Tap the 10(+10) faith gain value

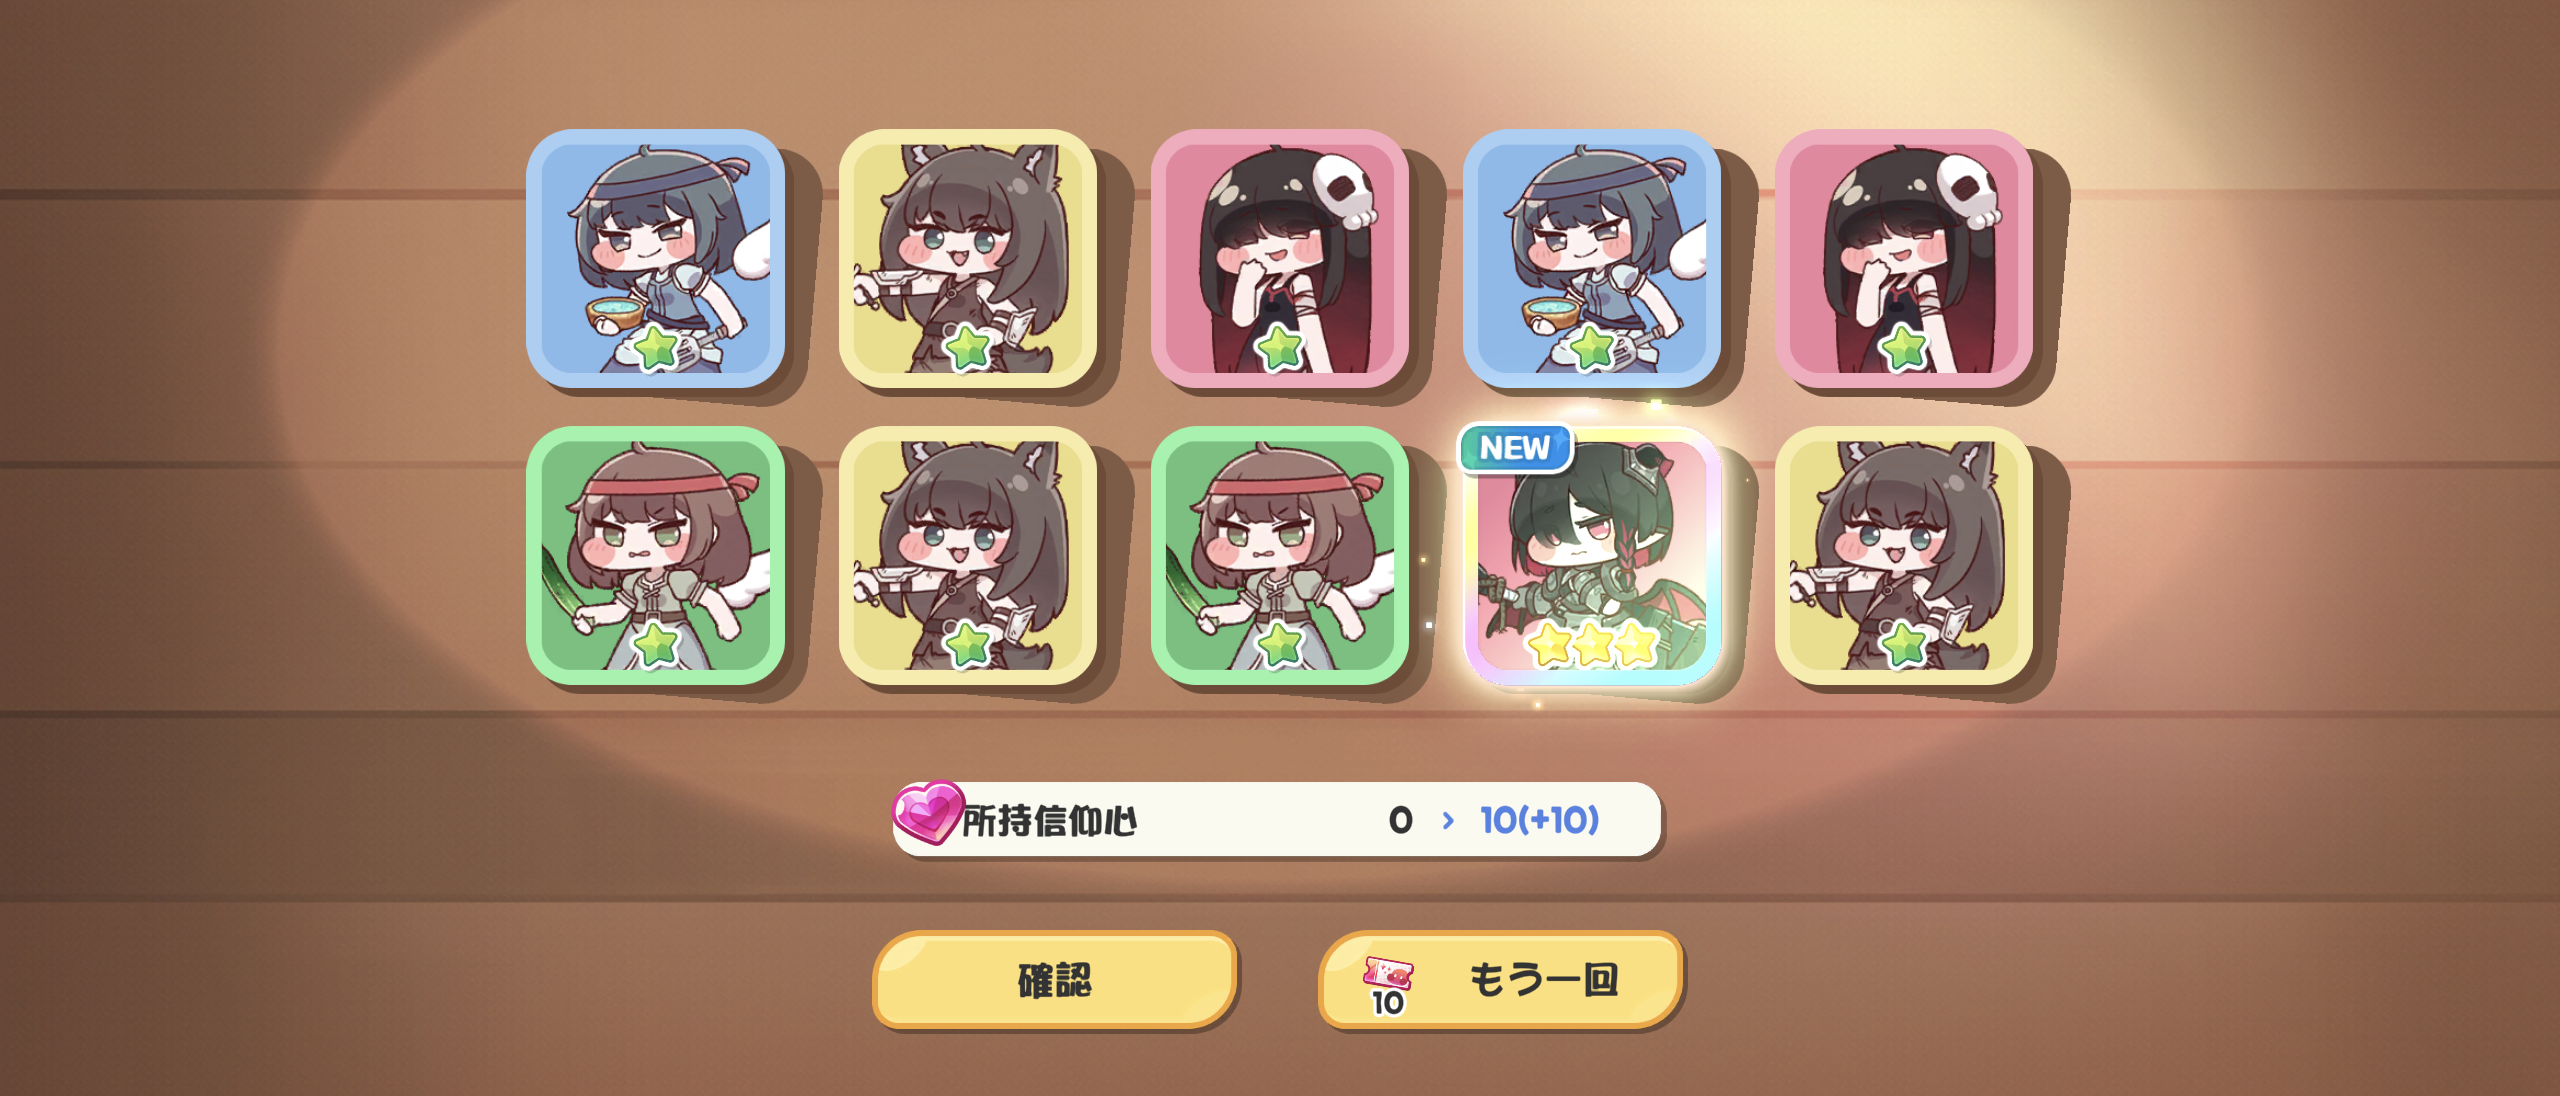pyautogui.click(x=1540, y=820)
